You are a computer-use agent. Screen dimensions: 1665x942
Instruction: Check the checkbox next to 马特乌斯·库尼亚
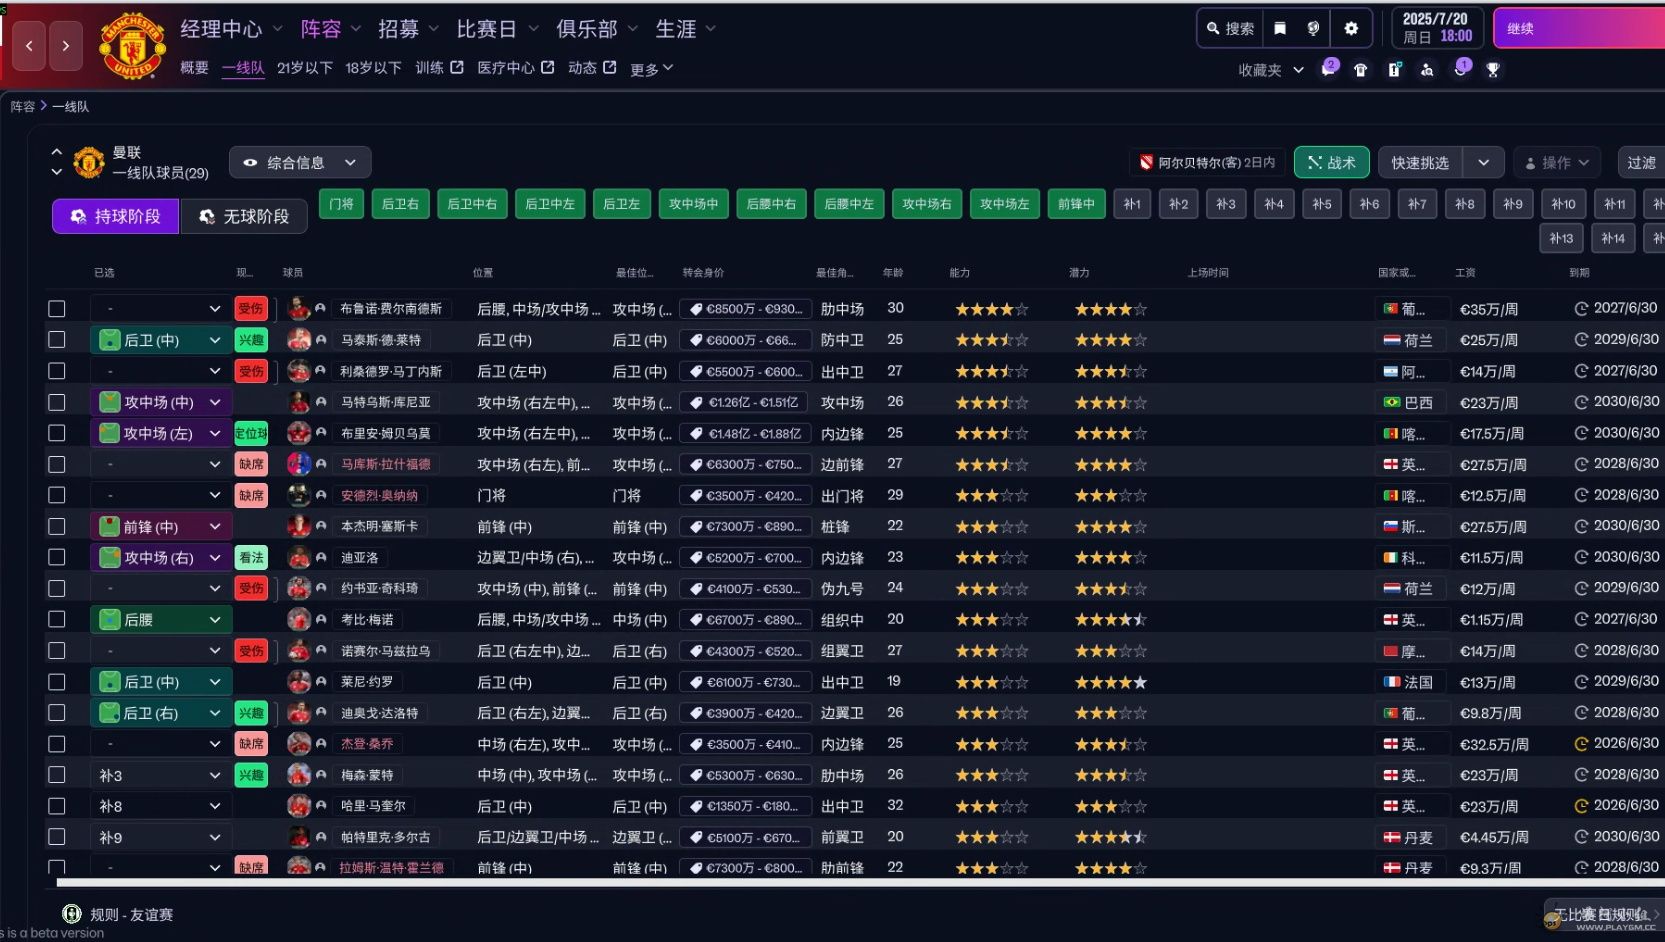click(57, 402)
